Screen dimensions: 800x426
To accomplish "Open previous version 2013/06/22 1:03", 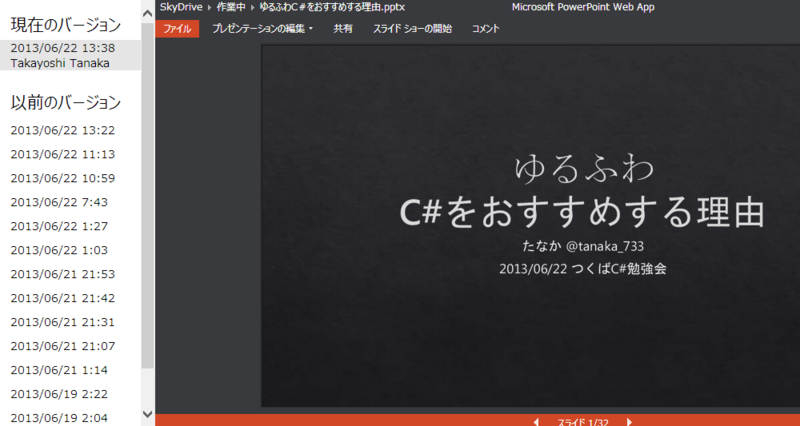I will [x=59, y=250].
